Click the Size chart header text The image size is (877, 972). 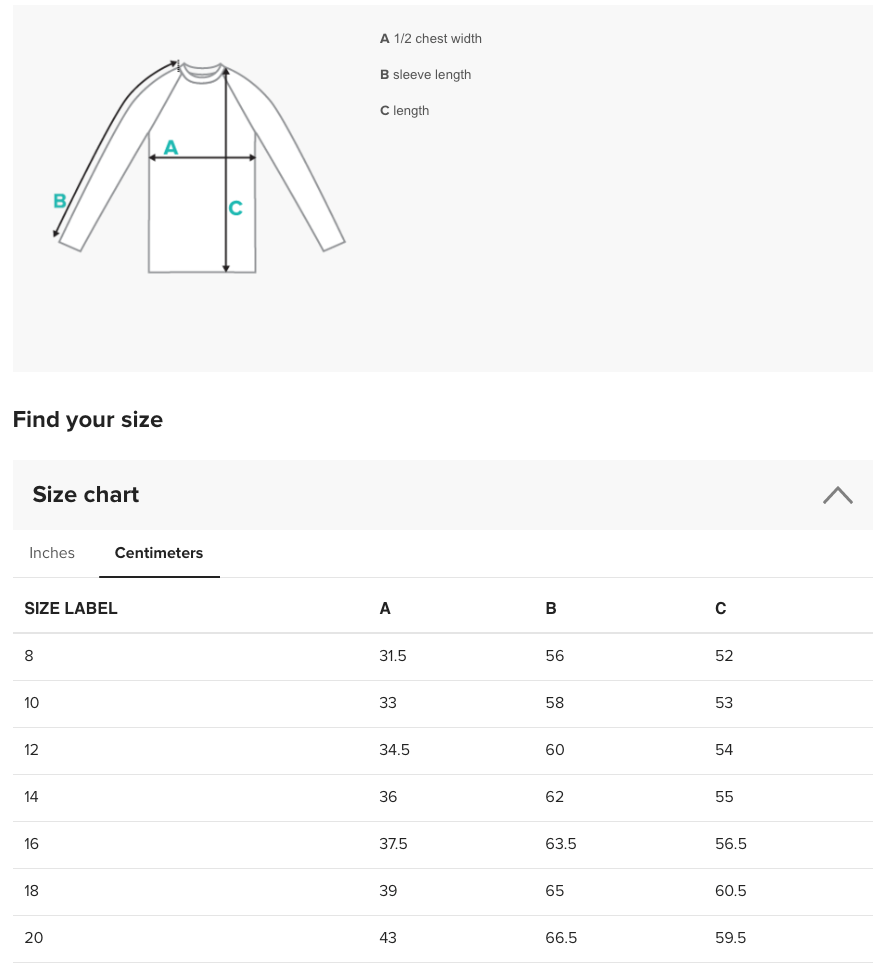pos(86,494)
